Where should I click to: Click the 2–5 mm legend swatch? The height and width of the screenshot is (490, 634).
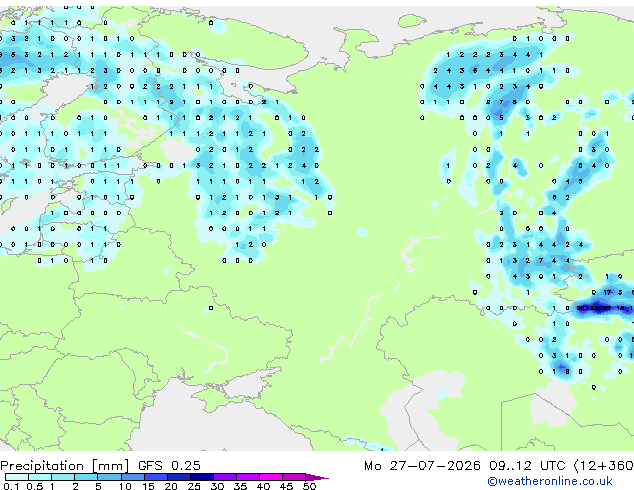(x=86, y=477)
